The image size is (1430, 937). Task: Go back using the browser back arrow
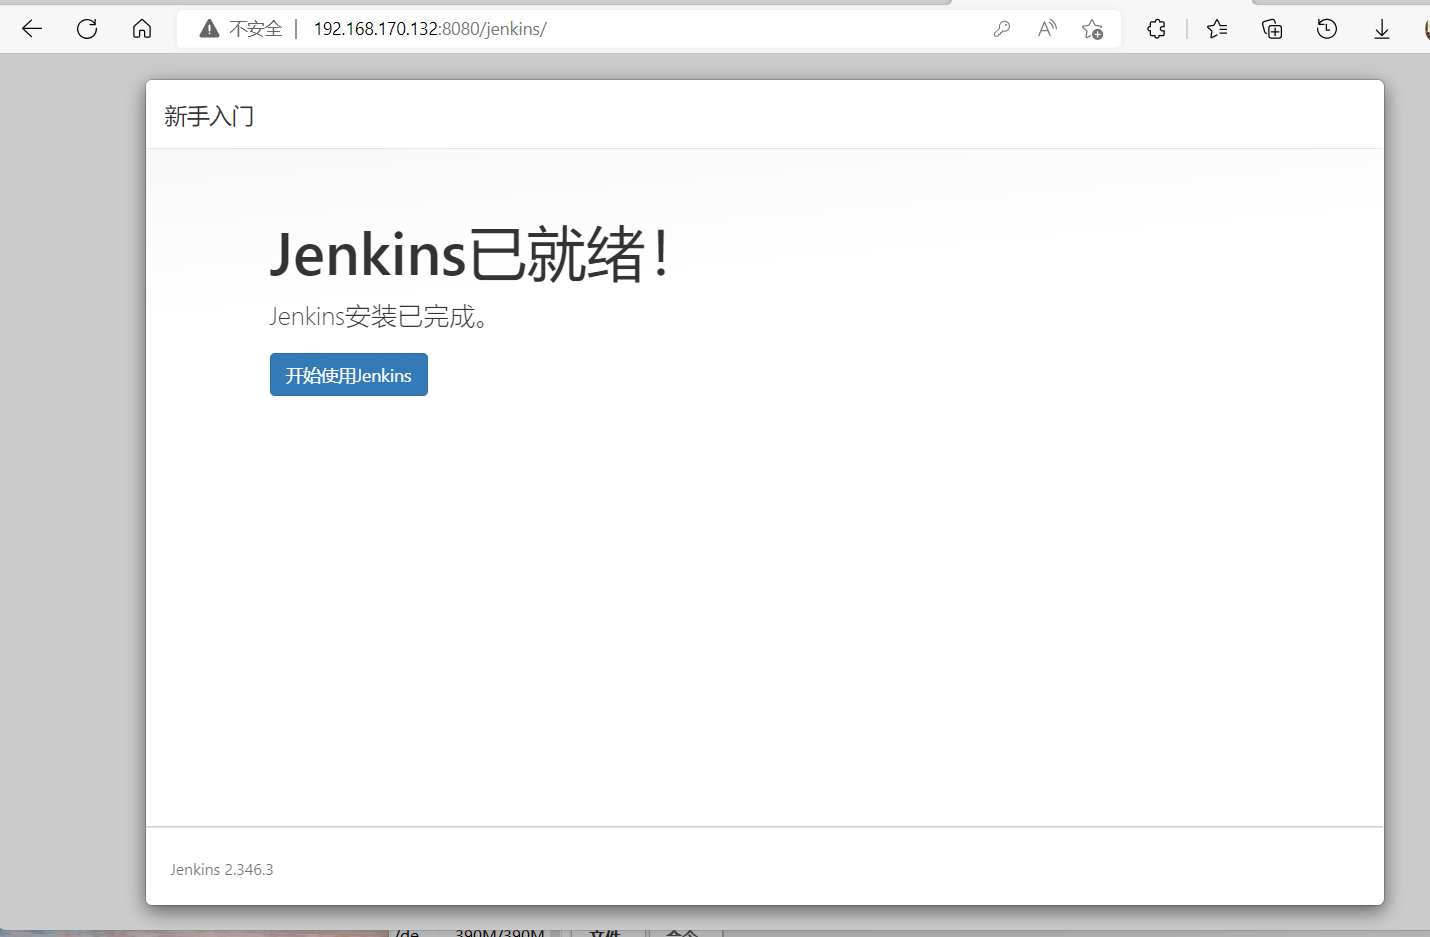click(x=32, y=29)
